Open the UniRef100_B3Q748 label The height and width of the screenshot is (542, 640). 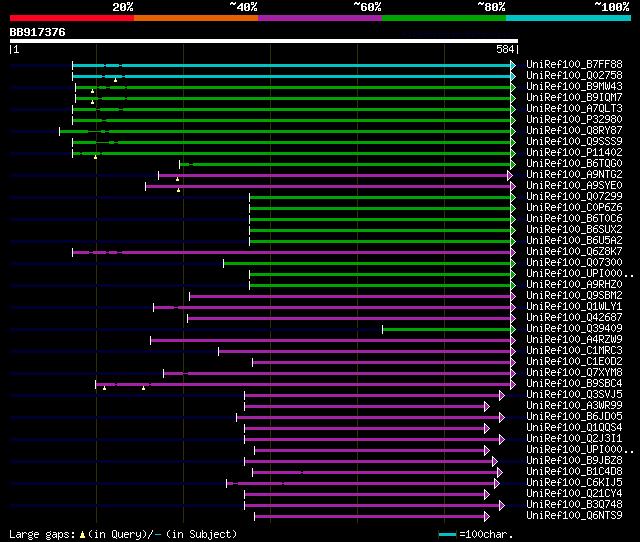click(x=574, y=505)
